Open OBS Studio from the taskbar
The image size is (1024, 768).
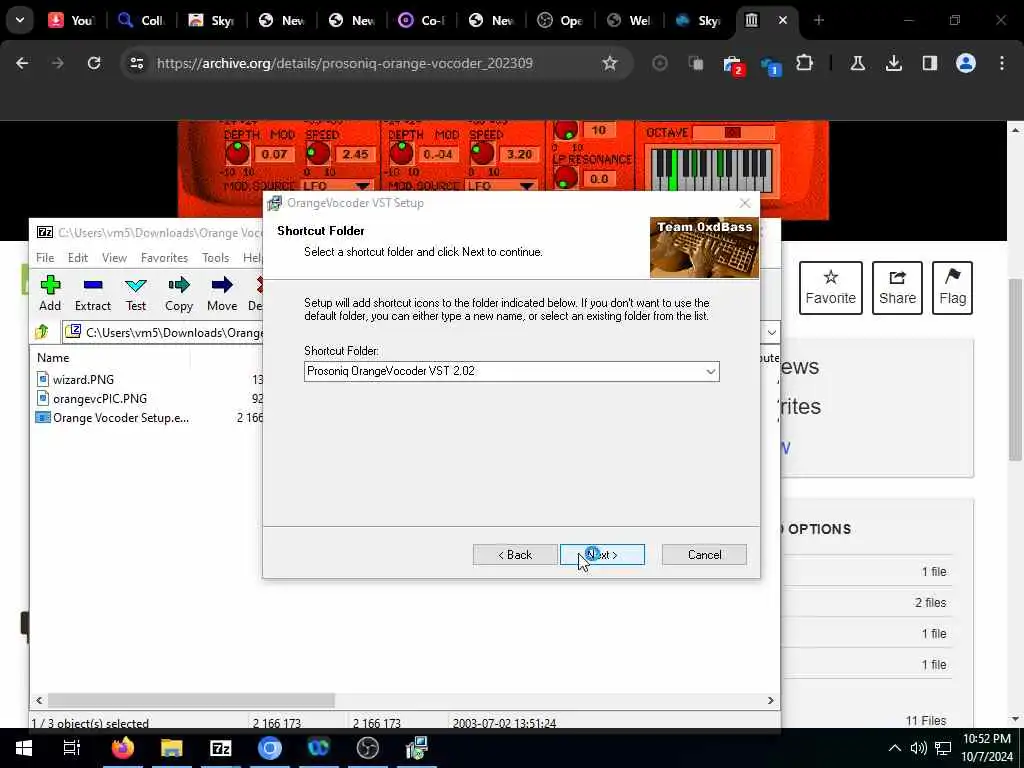pyautogui.click(x=368, y=748)
